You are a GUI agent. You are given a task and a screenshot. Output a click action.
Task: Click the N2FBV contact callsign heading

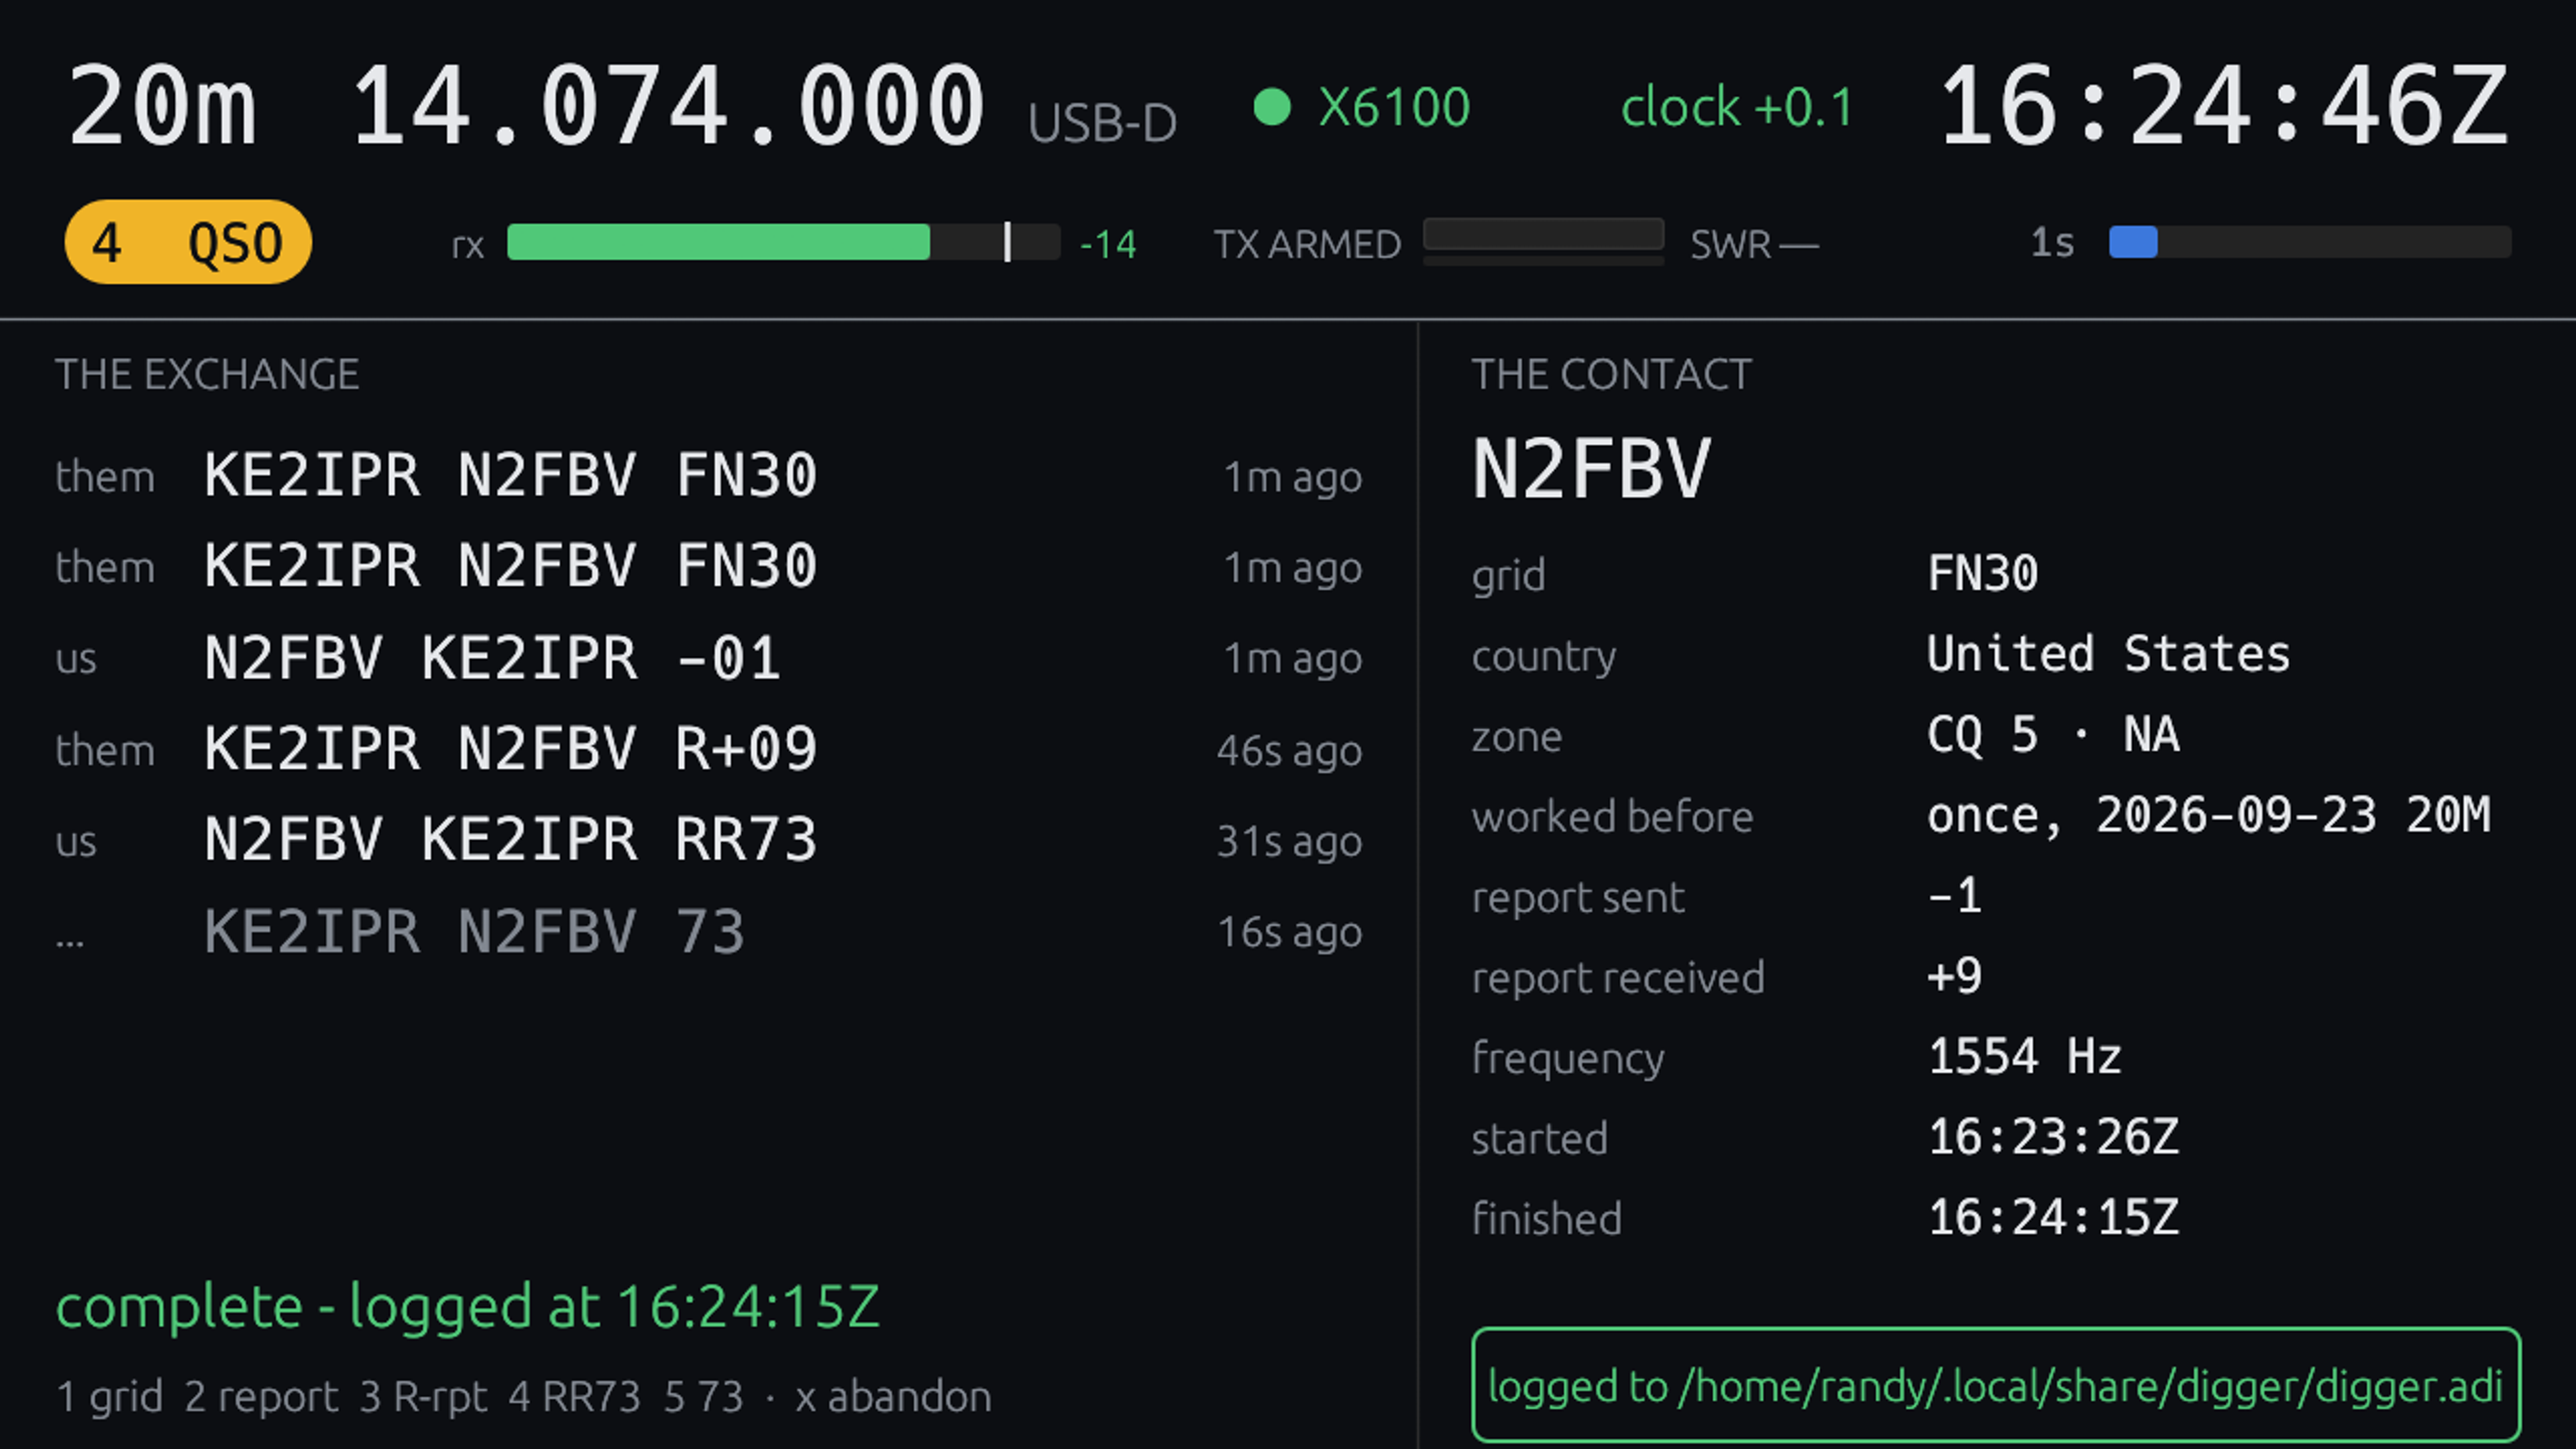1591,469
